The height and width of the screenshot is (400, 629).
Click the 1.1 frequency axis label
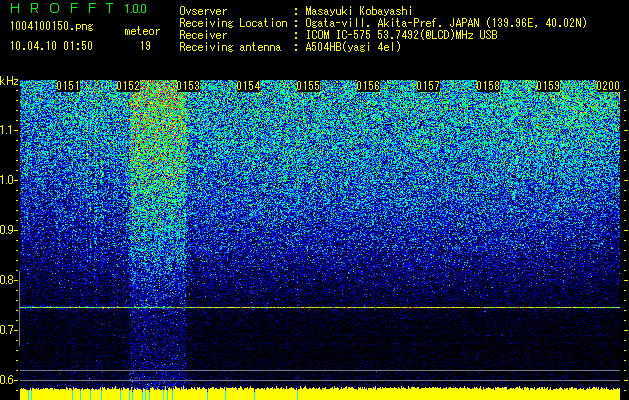click(7, 130)
